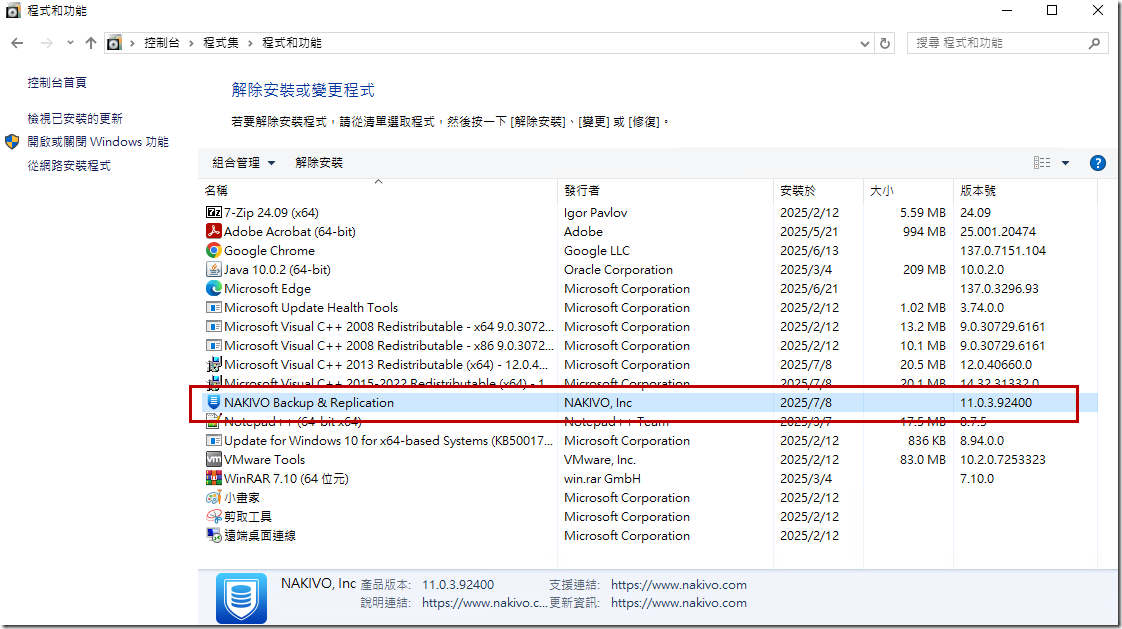The width and height of the screenshot is (1122, 629).
Task: Click the Adobe Acrobat (64-bit) name
Action: [290, 231]
